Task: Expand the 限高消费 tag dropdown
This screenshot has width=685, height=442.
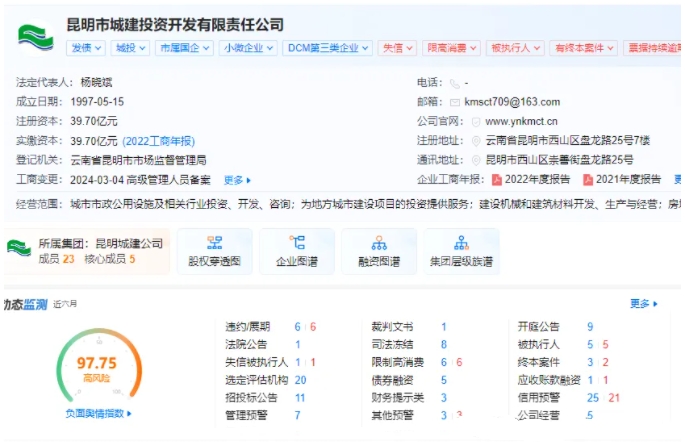Action: point(451,48)
